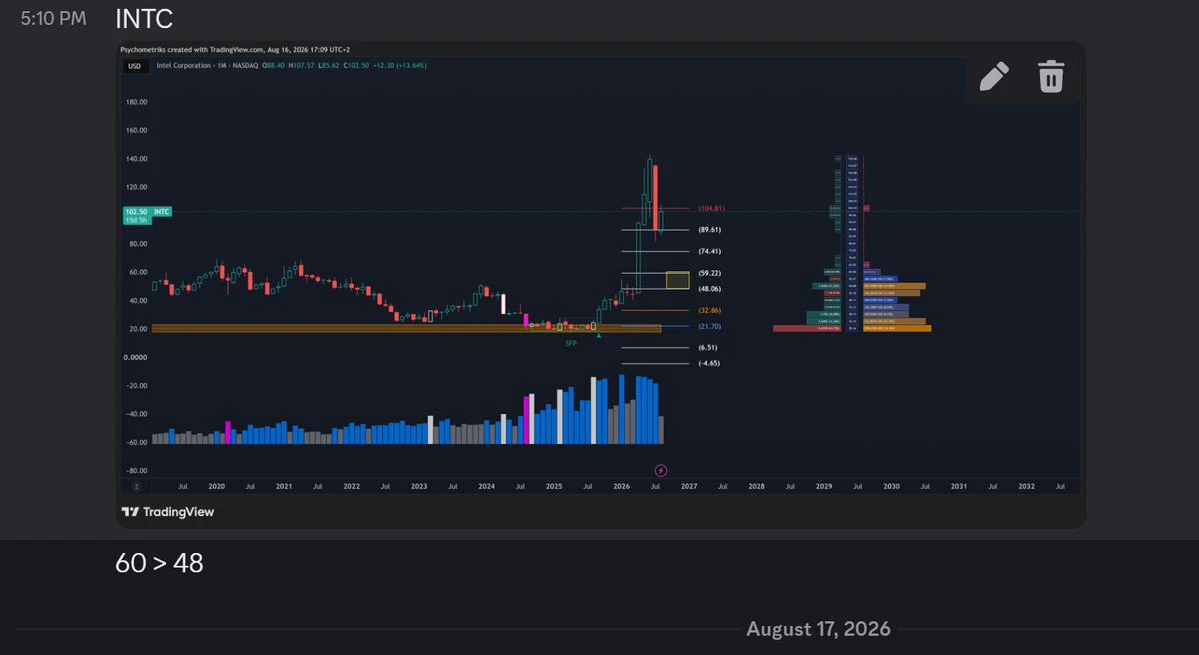
Task: Click the 5:10 PM message timestamp
Action: point(54,19)
